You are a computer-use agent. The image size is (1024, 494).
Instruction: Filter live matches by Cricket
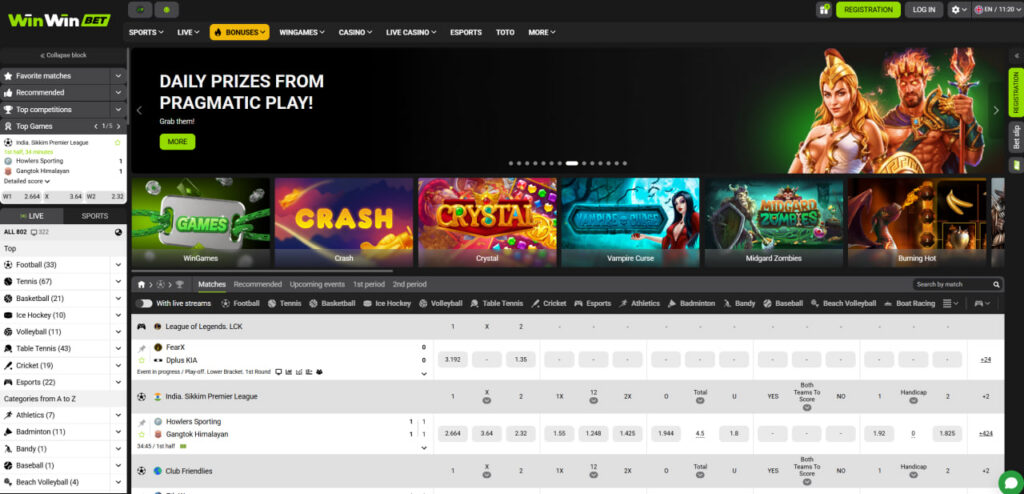[549, 303]
